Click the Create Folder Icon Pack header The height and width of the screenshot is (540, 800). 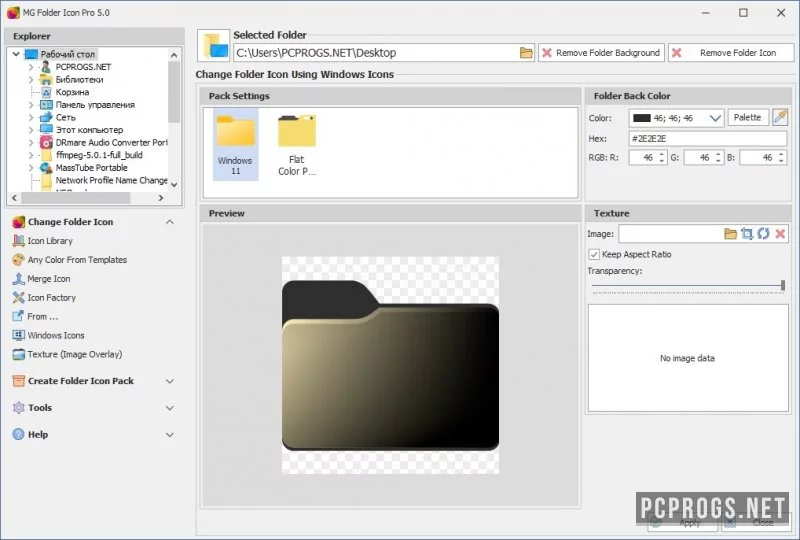click(81, 381)
